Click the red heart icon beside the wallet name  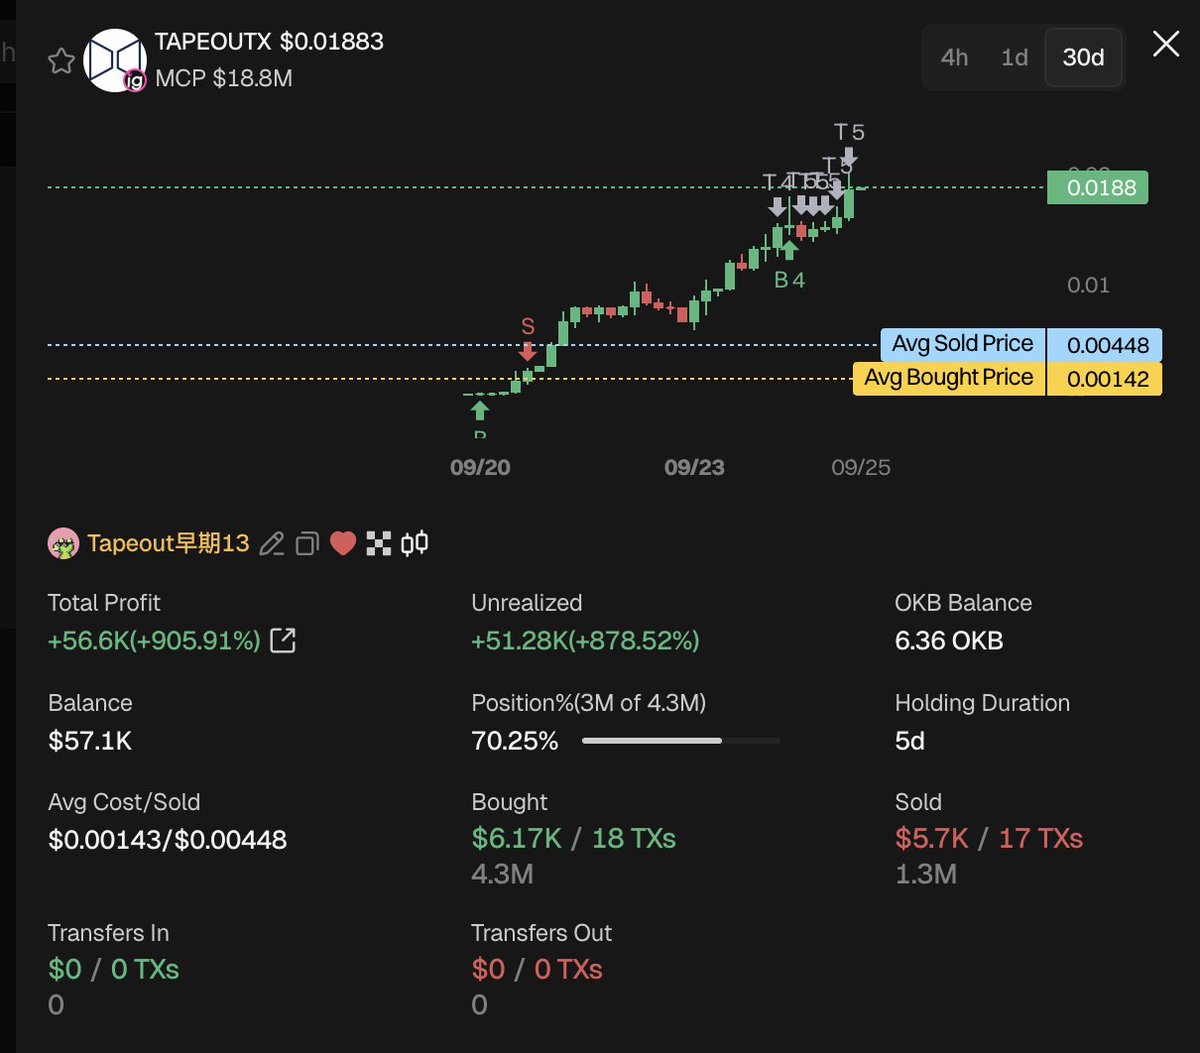pyautogui.click(x=343, y=543)
